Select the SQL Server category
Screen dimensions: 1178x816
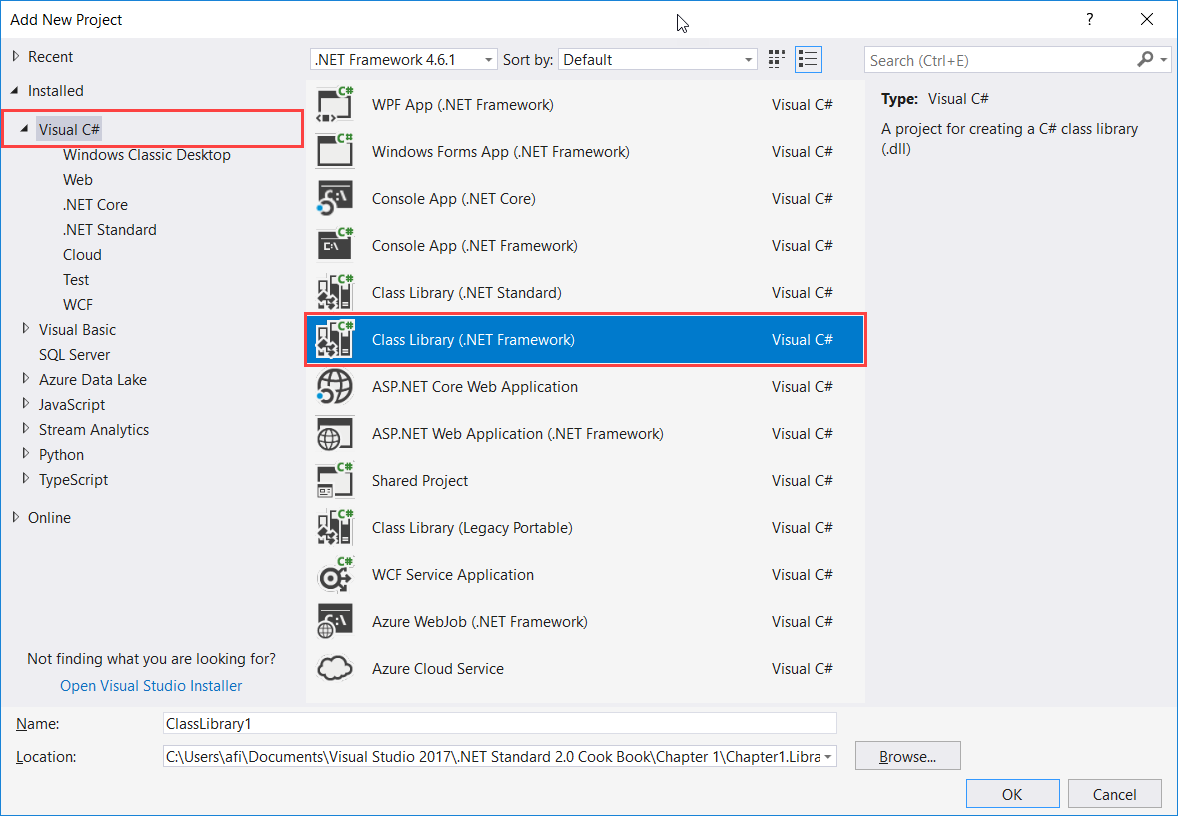pyautogui.click(x=74, y=355)
